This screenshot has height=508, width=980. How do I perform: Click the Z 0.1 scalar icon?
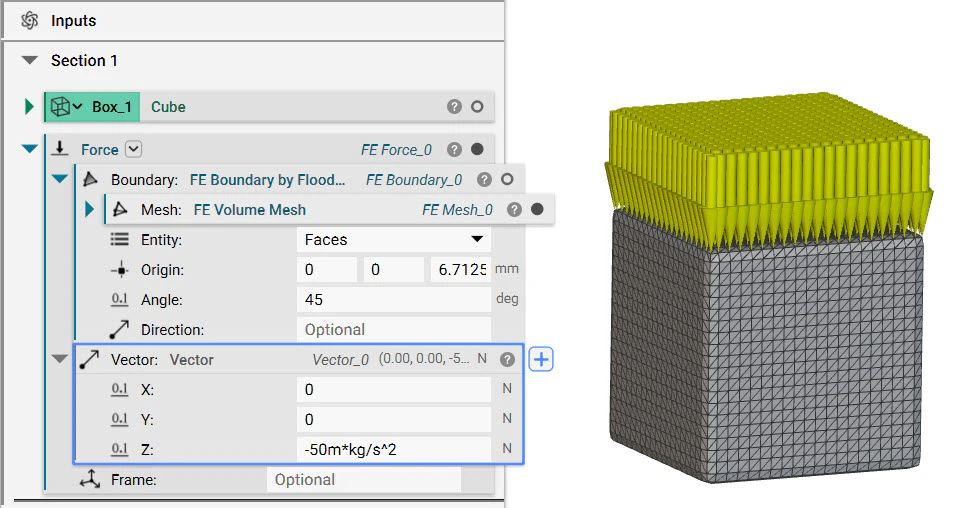coord(119,449)
